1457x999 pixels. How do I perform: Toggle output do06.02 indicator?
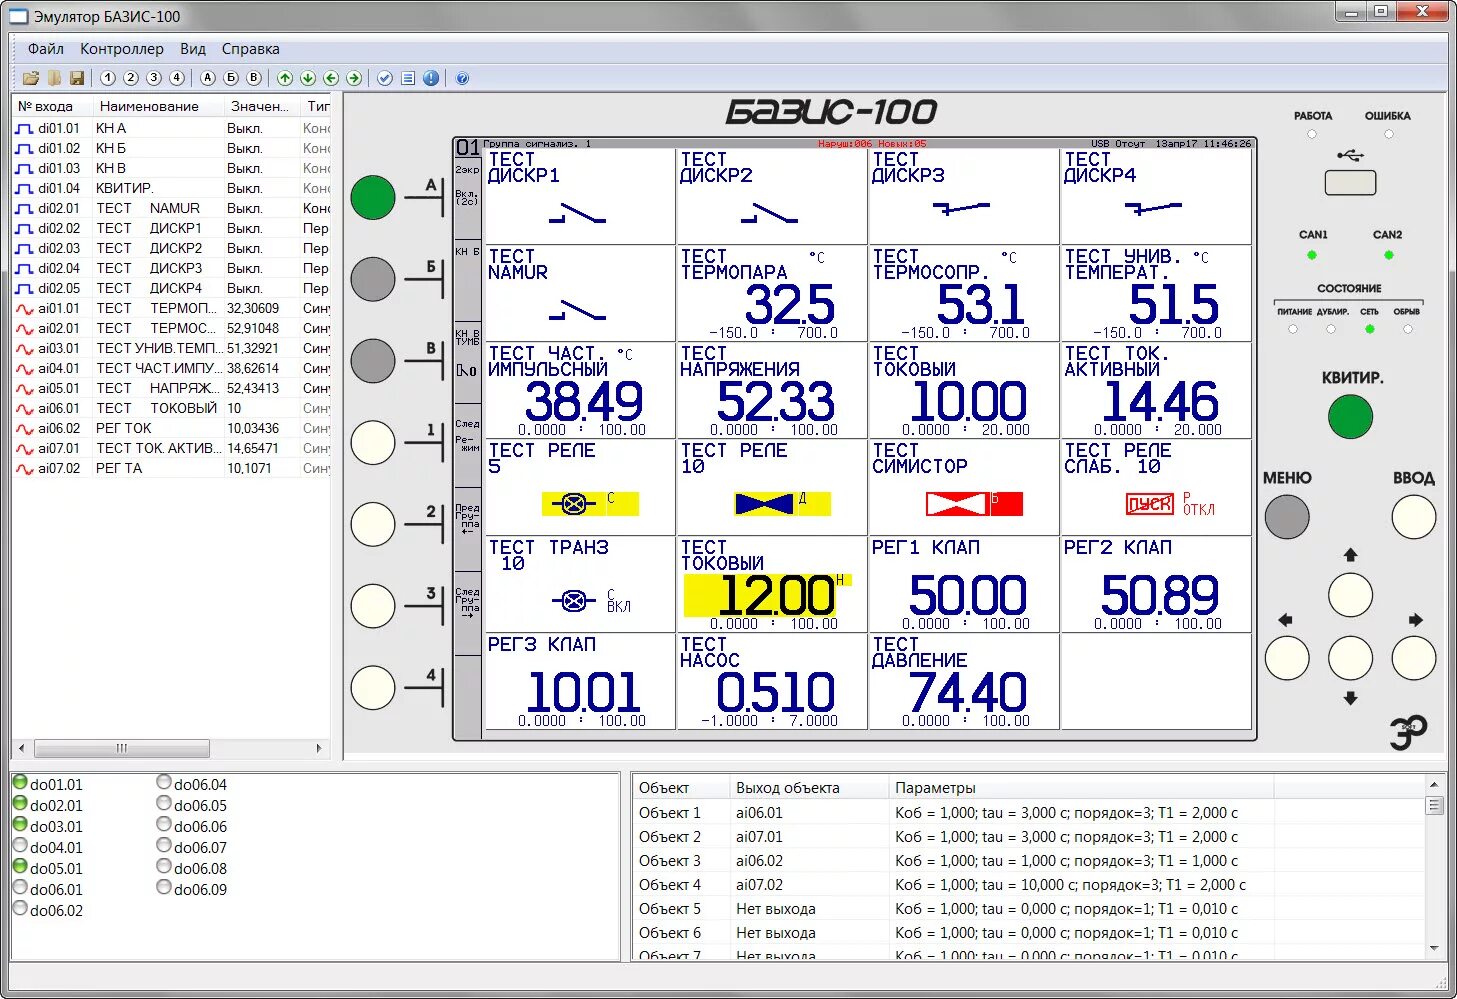(x=20, y=909)
